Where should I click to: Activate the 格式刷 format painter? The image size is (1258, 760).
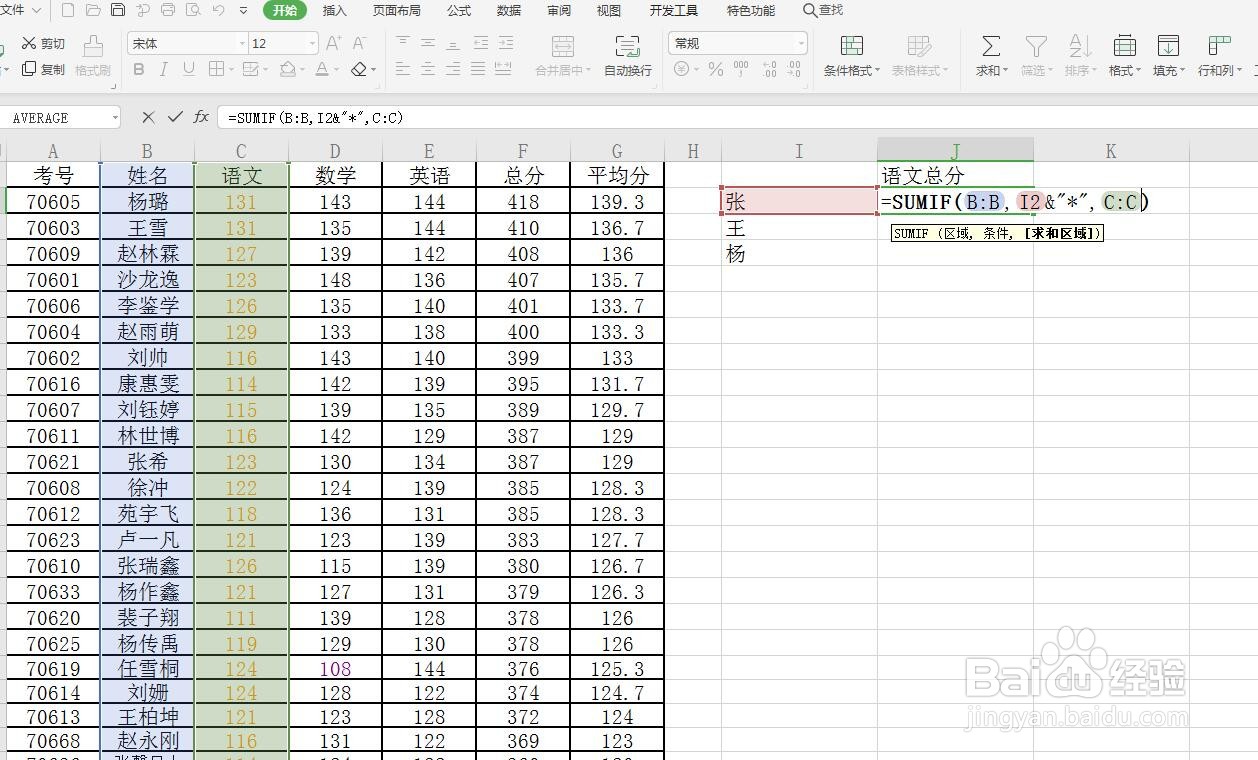[93, 55]
